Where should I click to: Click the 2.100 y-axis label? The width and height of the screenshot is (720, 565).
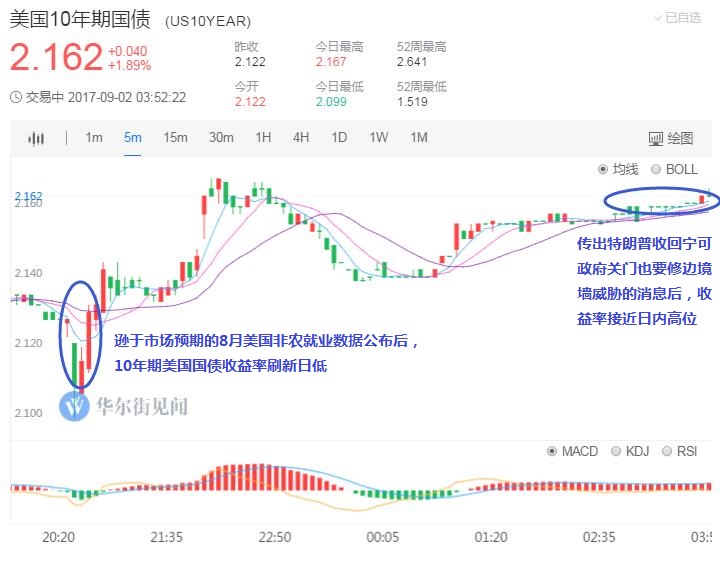pos(28,413)
